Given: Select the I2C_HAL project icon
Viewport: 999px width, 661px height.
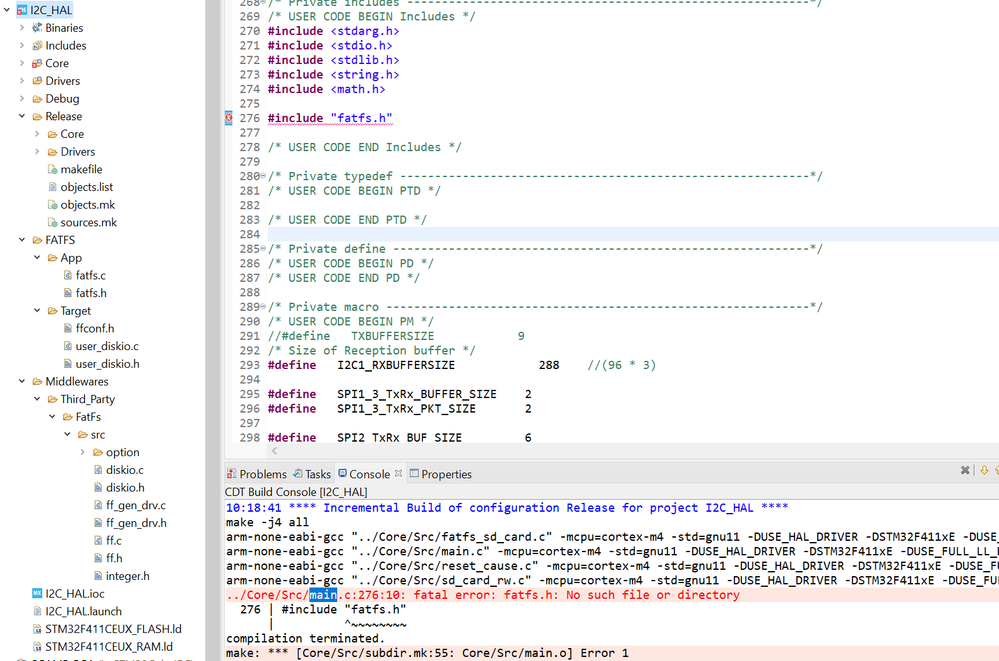Looking at the screenshot, I should coord(22,10).
